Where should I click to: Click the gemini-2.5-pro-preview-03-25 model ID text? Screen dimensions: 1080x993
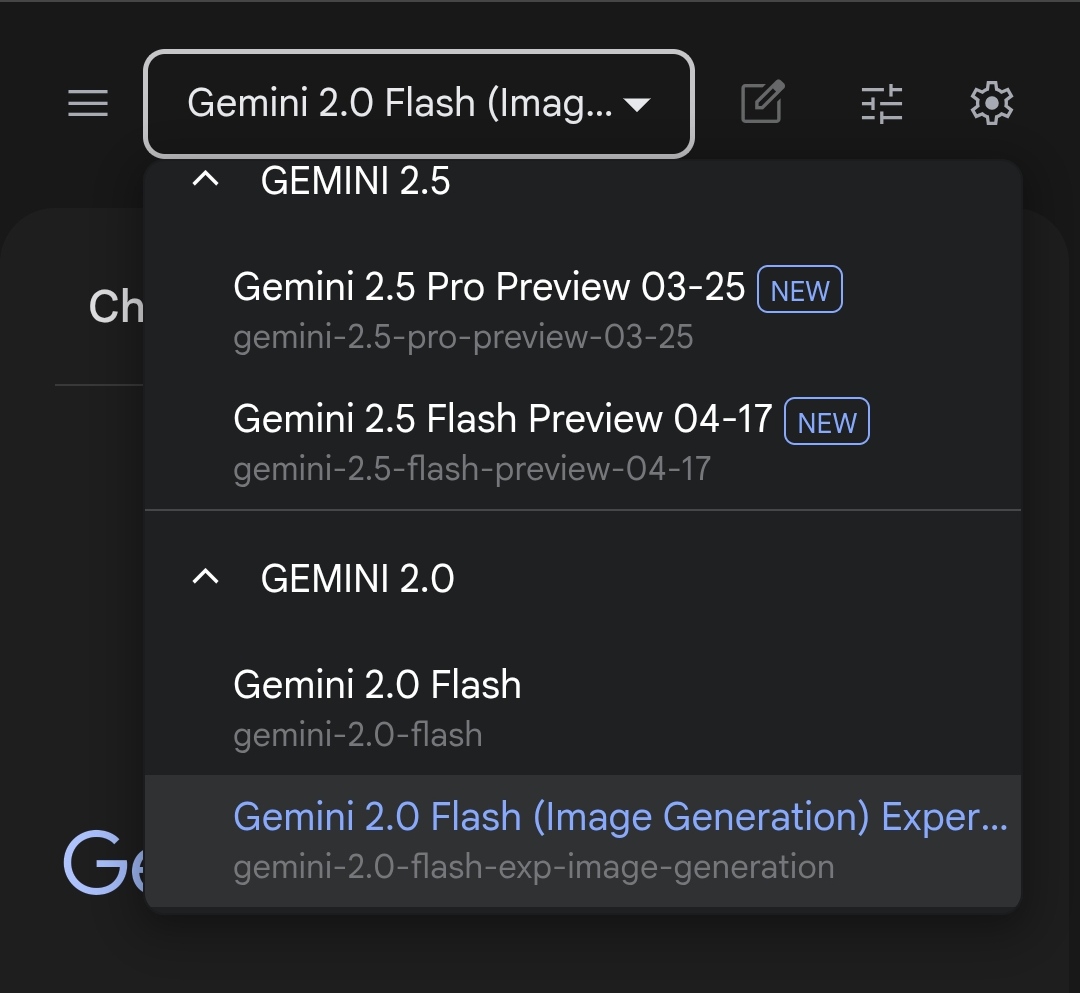click(464, 337)
